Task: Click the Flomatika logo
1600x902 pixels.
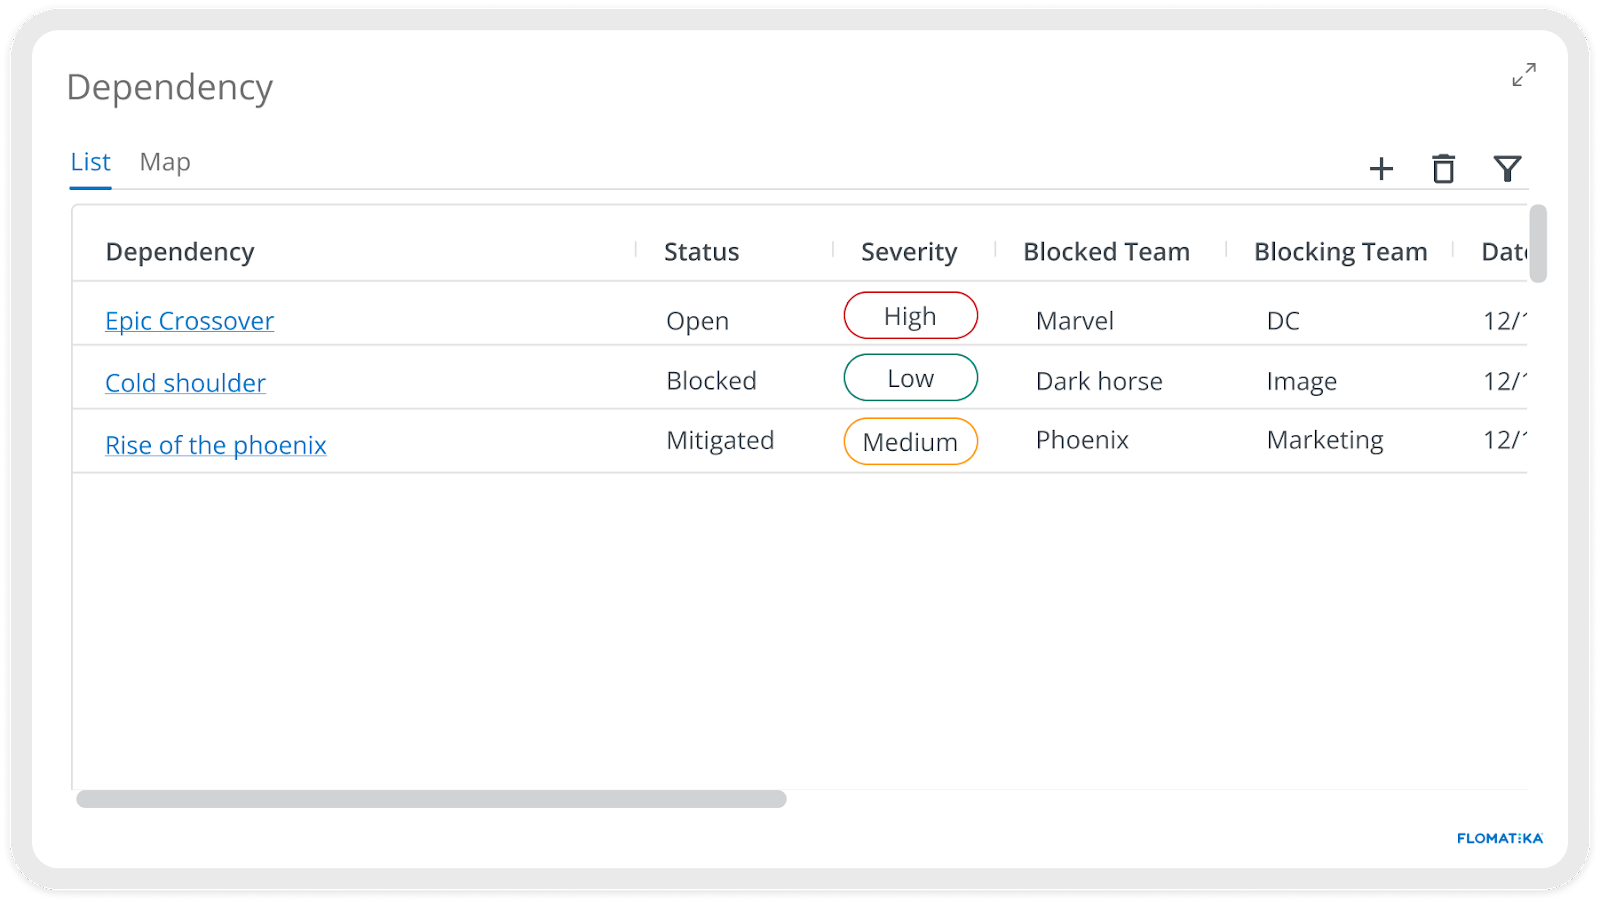Action: point(1500,838)
